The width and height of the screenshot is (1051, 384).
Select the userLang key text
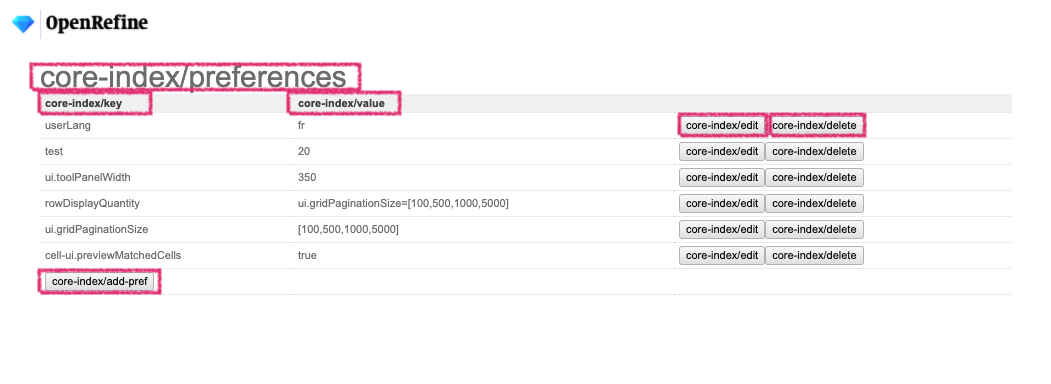point(68,125)
